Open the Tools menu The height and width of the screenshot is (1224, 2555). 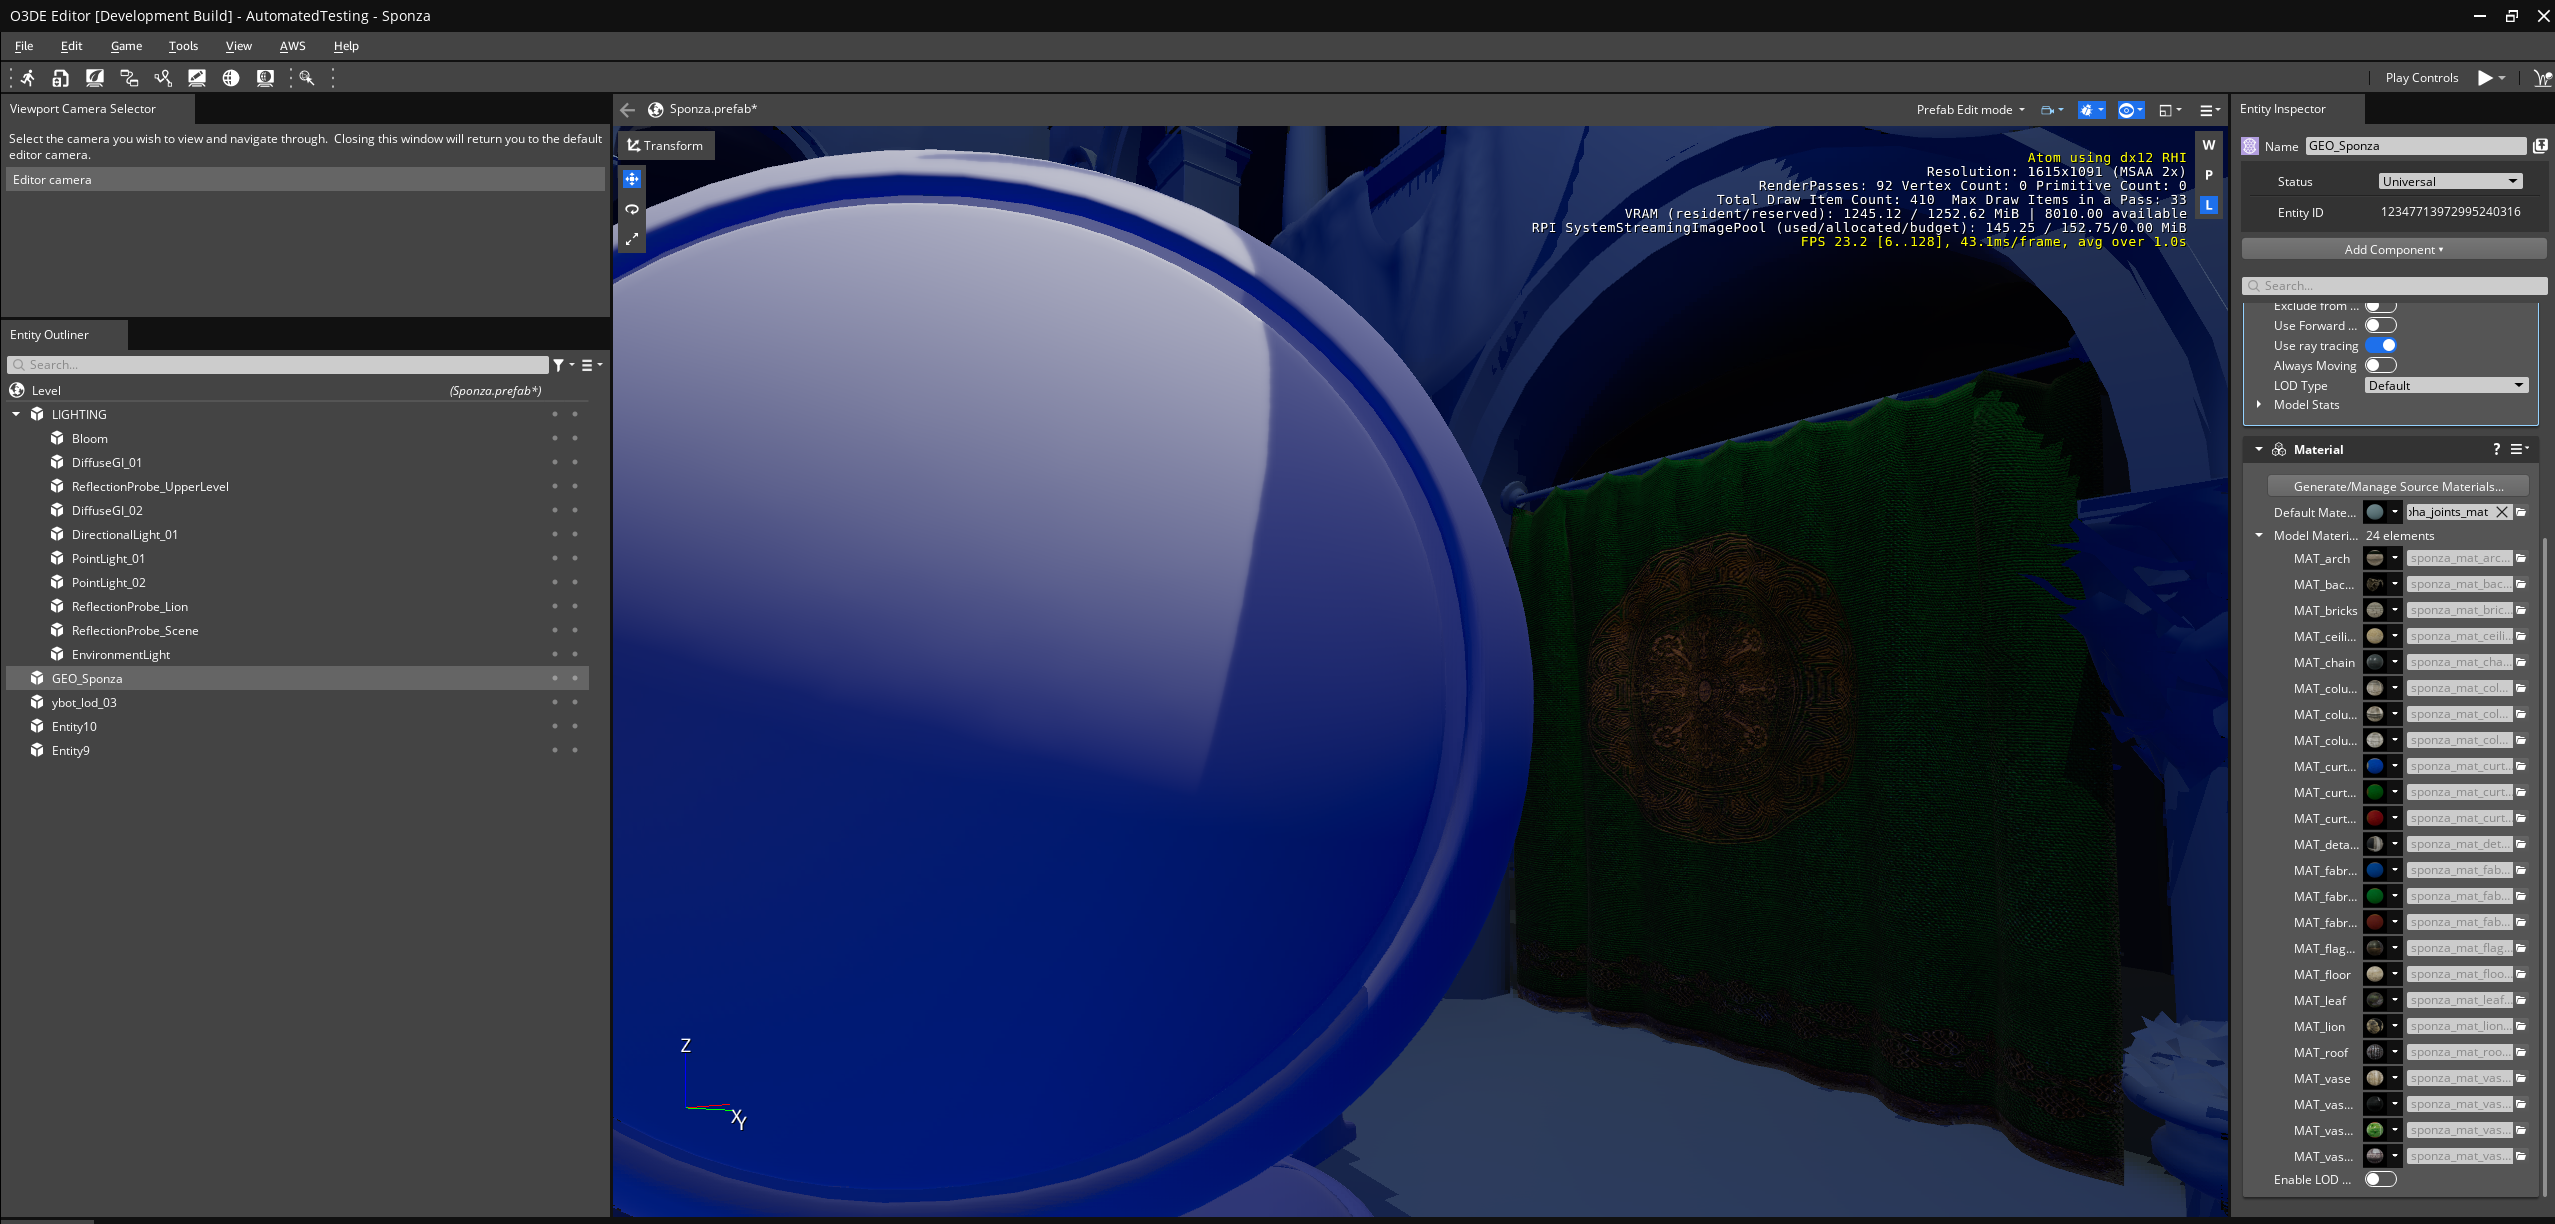183,45
